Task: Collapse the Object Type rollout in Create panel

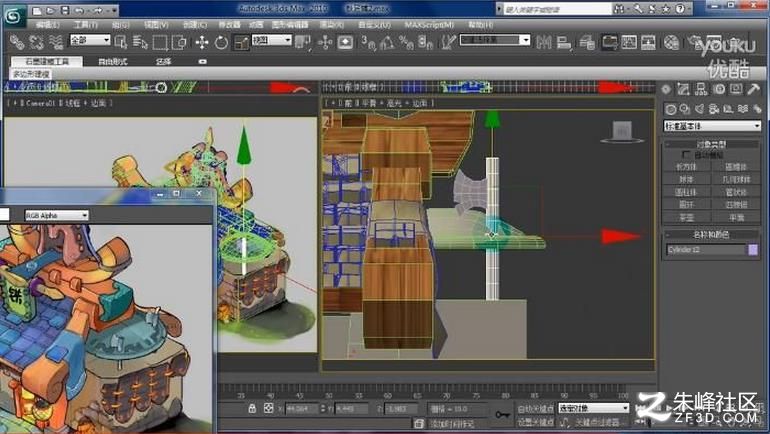Action: 711,144
